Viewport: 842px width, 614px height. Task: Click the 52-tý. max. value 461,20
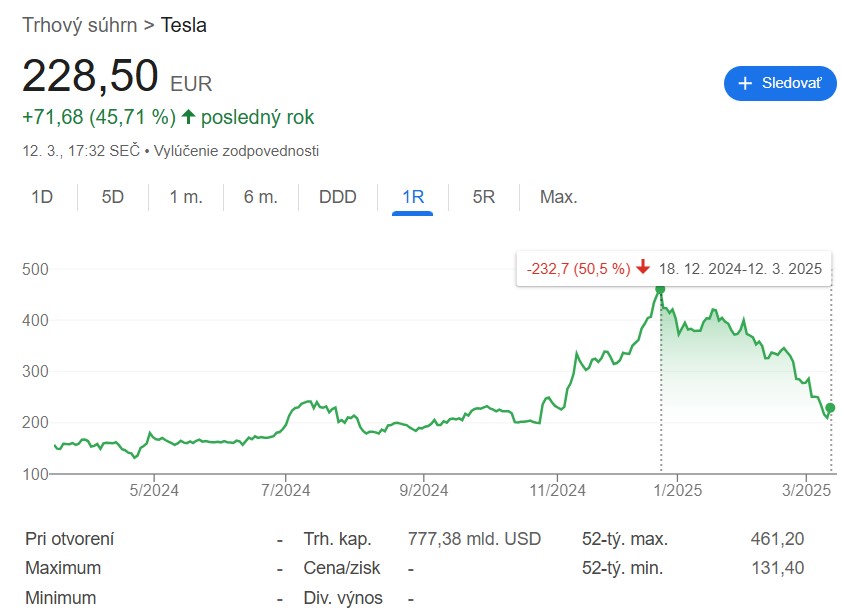pyautogui.click(x=777, y=539)
